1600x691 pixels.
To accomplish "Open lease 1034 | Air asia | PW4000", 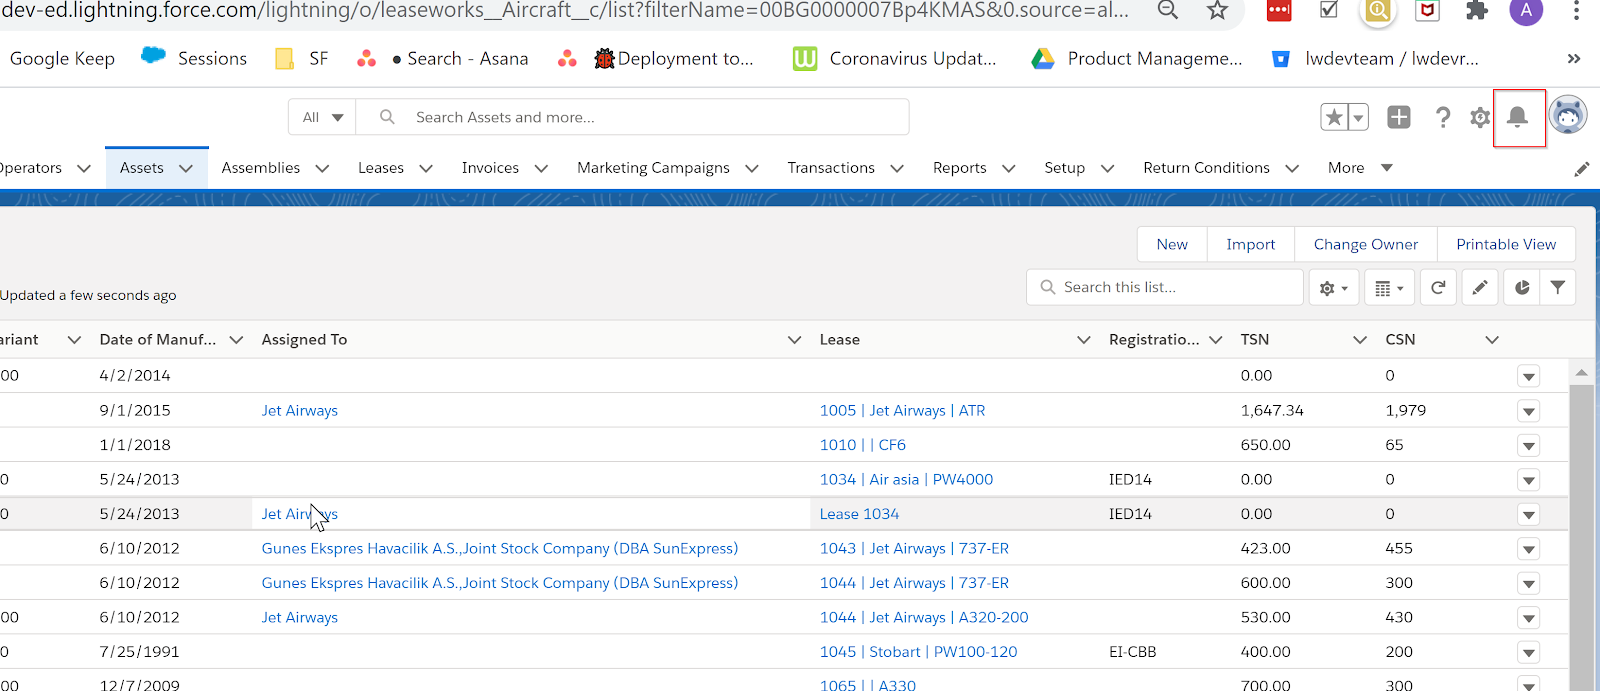I will click(906, 479).
